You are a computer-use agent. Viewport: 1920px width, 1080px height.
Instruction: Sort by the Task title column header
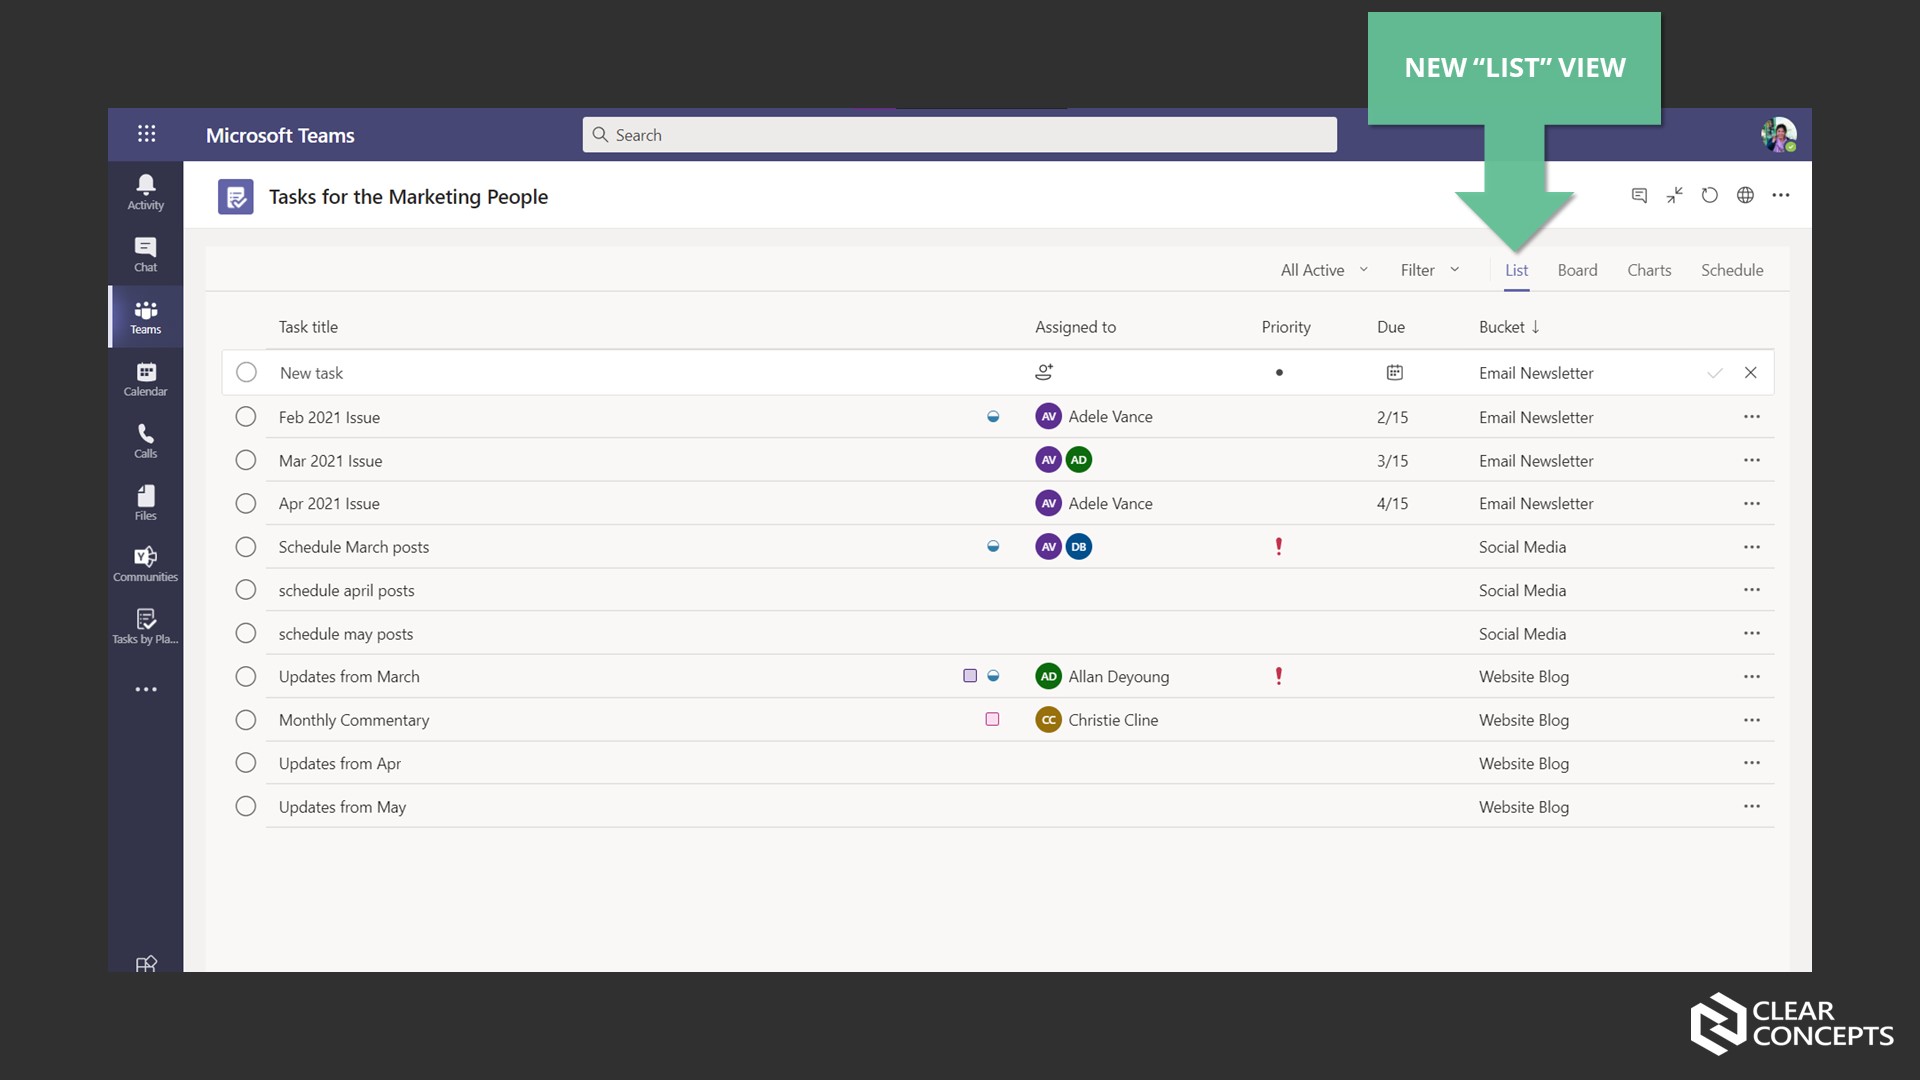308,327
